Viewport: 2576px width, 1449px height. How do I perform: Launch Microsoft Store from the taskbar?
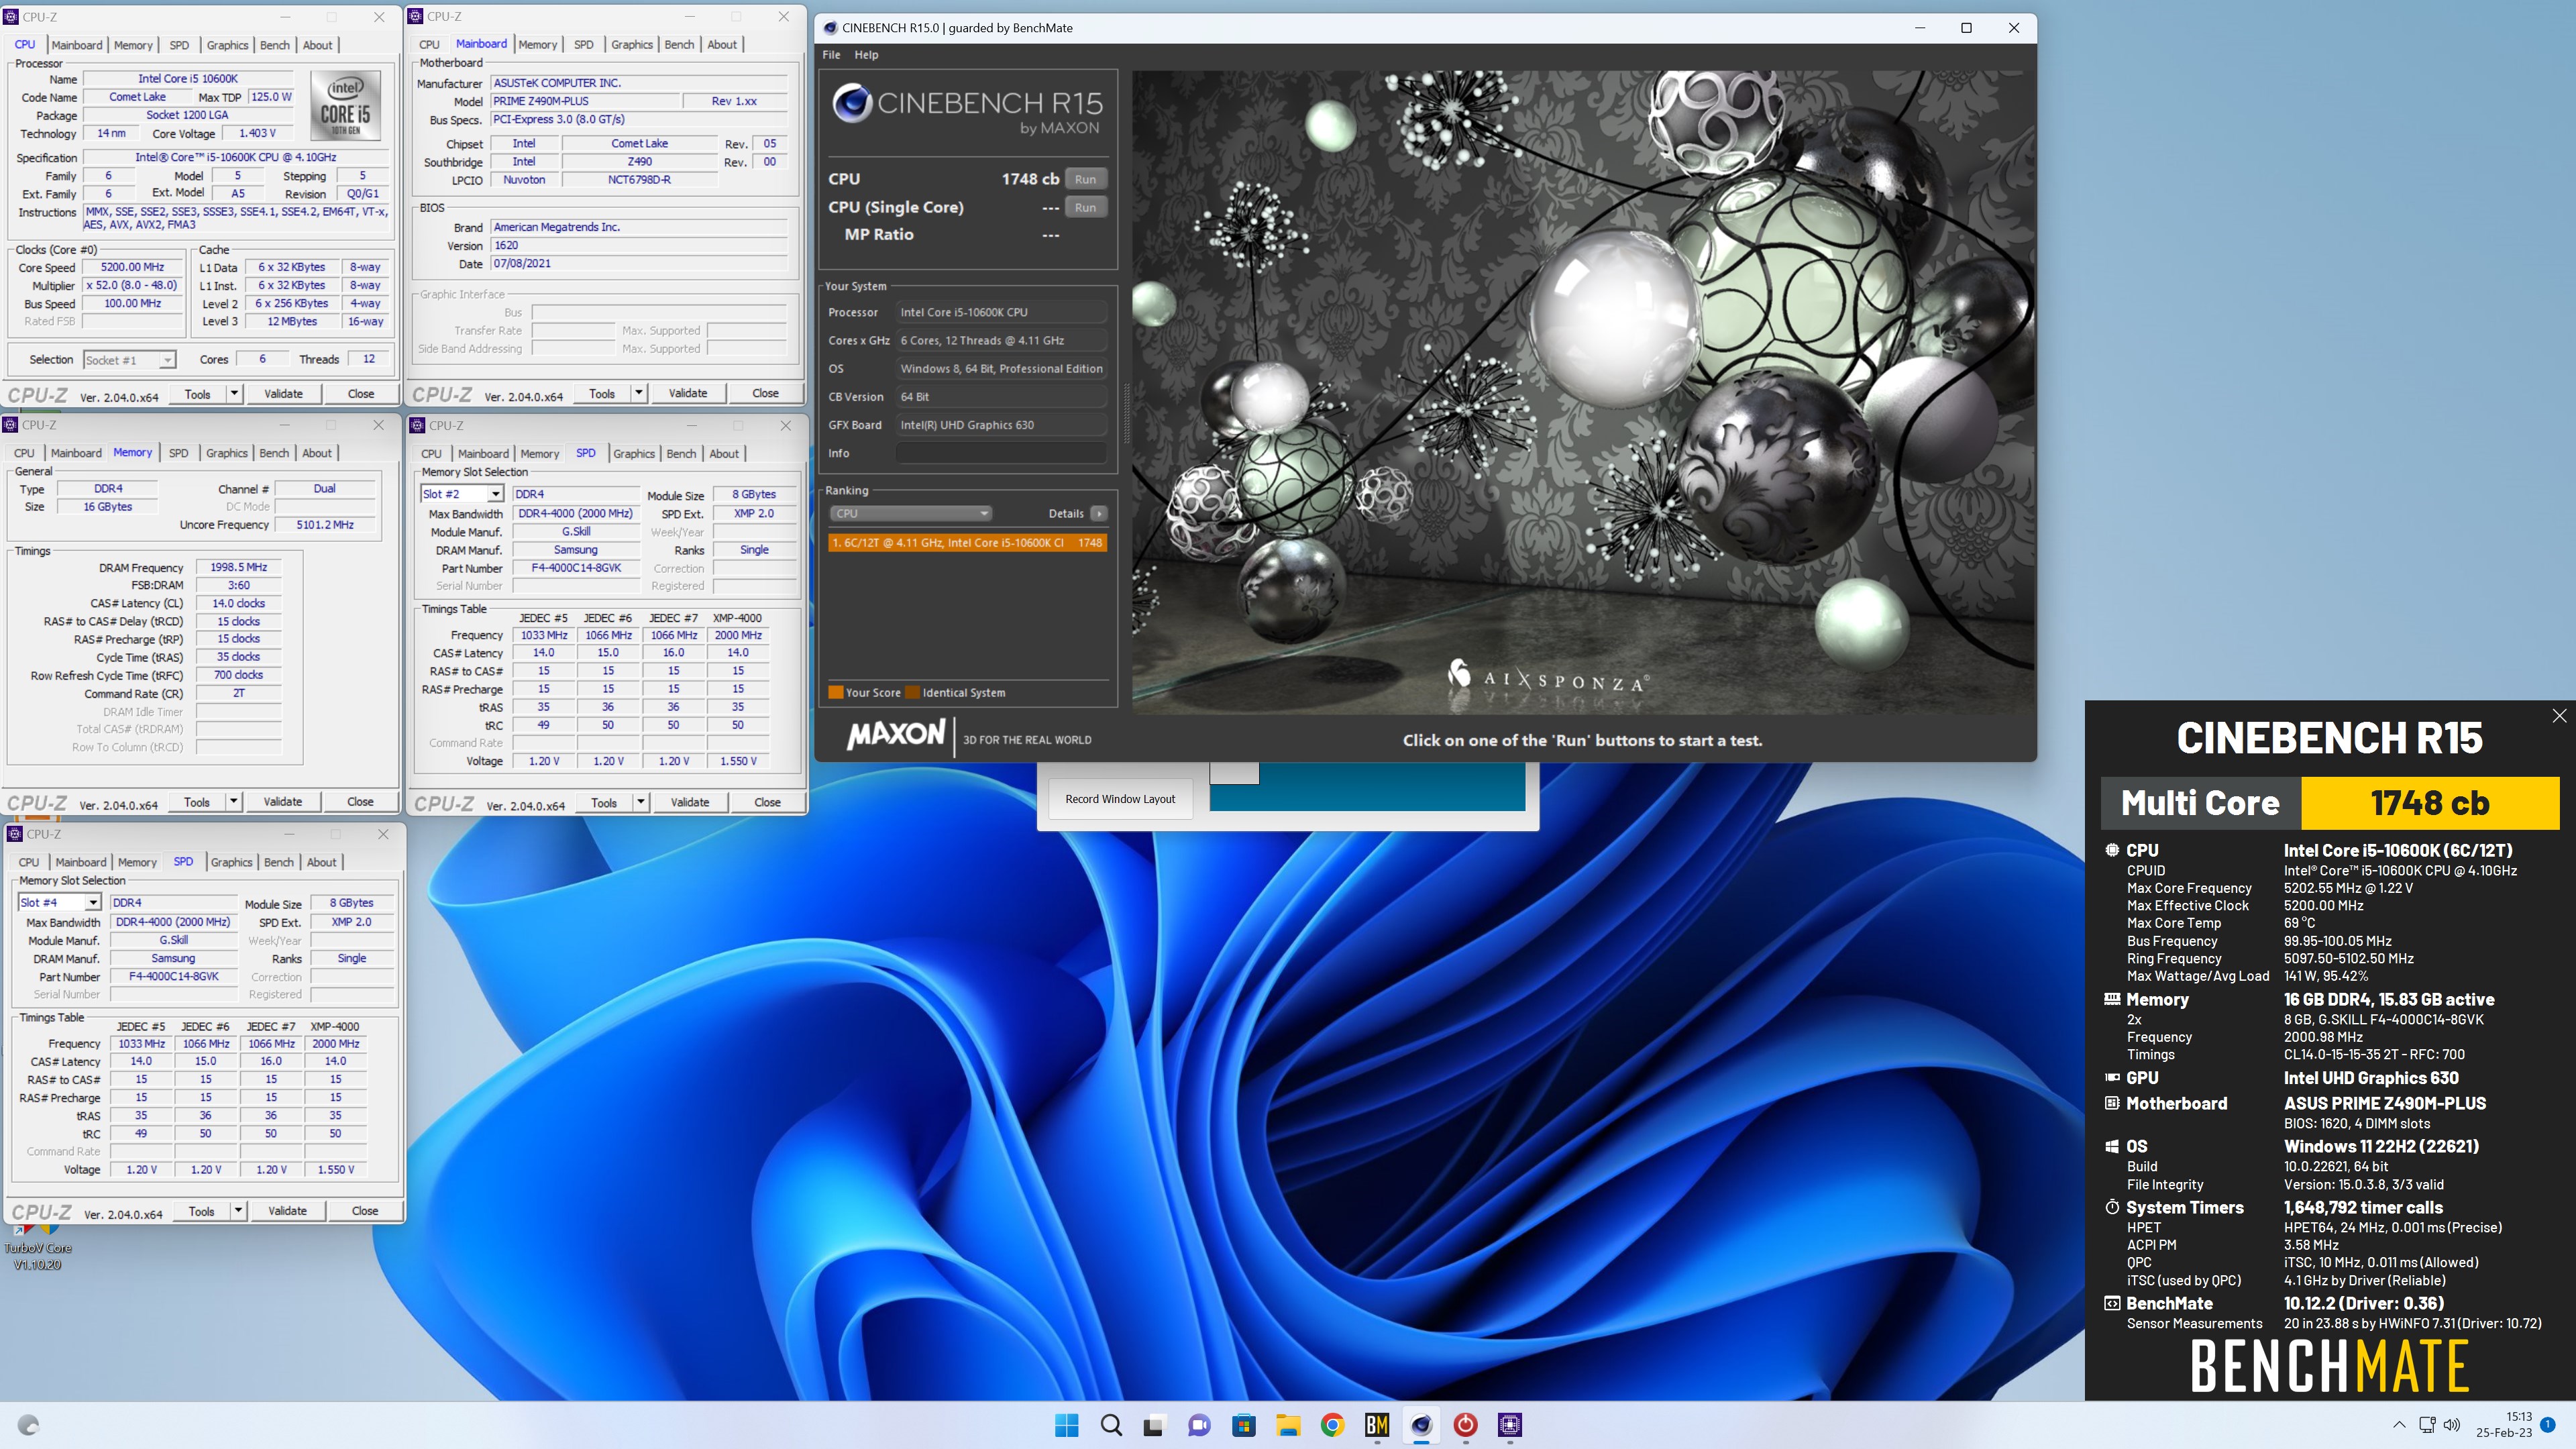tap(1243, 1425)
